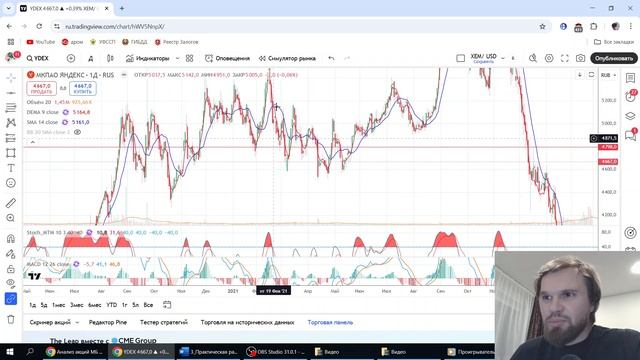Viewport: 640px width, 360px height.
Task: Show the hidden BB 20 SMA indicator eye
Action: (77, 132)
